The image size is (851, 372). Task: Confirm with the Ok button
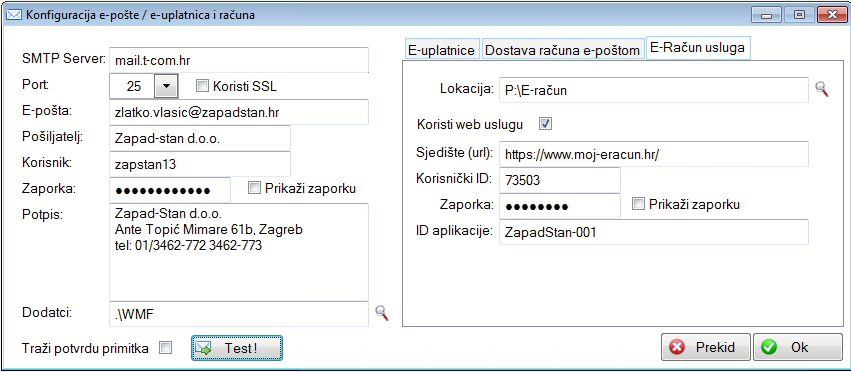pos(798,347)
